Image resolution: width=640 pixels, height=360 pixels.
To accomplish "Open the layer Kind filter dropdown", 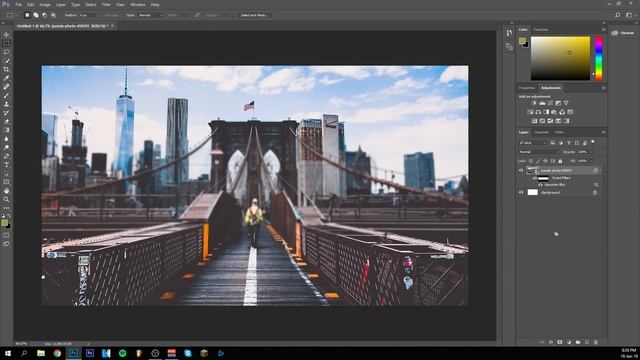I will pyautogui.click(x=533, y=143).
